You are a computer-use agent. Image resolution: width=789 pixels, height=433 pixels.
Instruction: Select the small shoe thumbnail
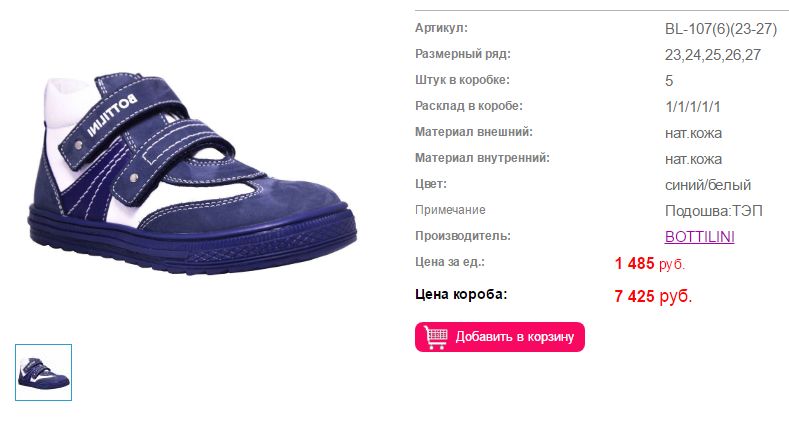point(43,373)
